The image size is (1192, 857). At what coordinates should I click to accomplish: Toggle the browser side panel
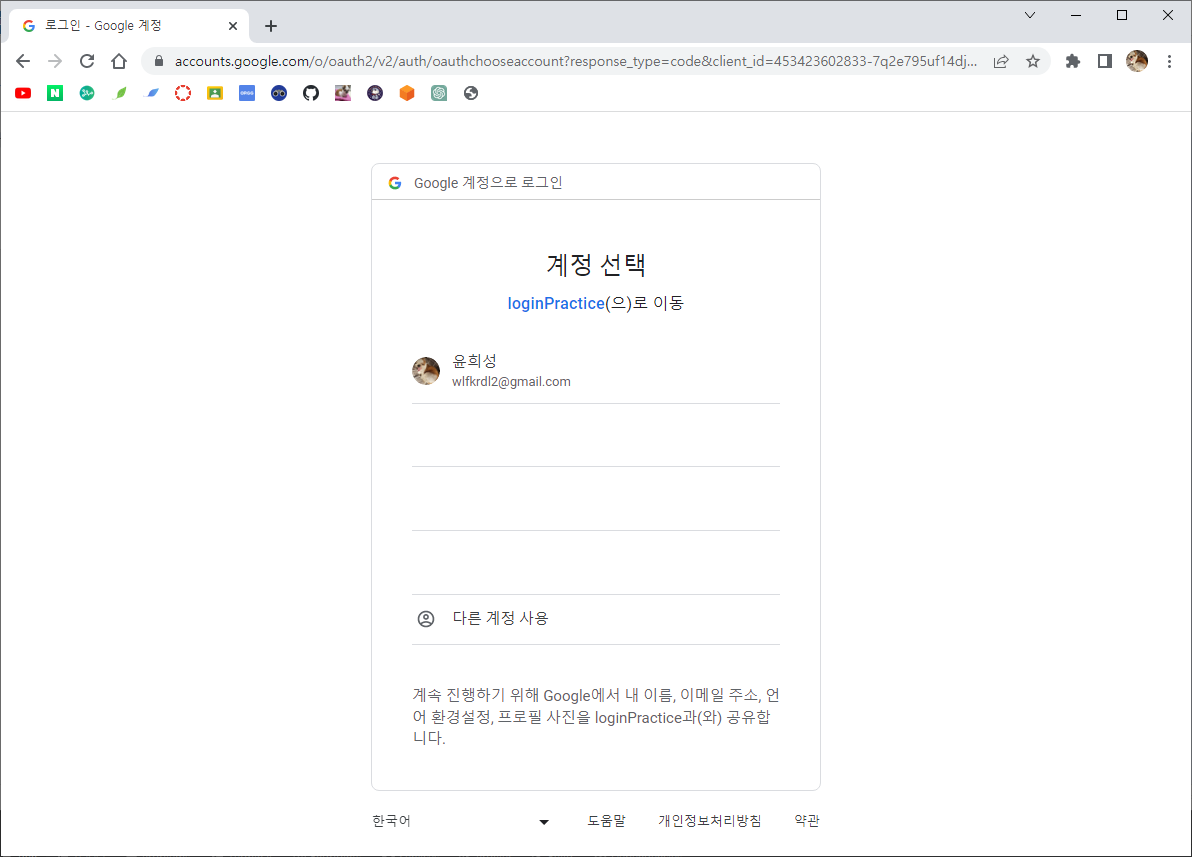(x=1105, y=61)
